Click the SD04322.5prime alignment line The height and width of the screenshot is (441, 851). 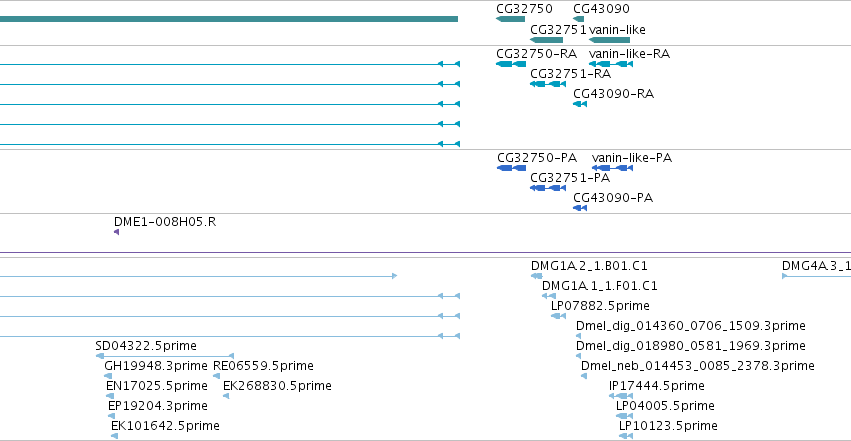[x=164, y=356]
